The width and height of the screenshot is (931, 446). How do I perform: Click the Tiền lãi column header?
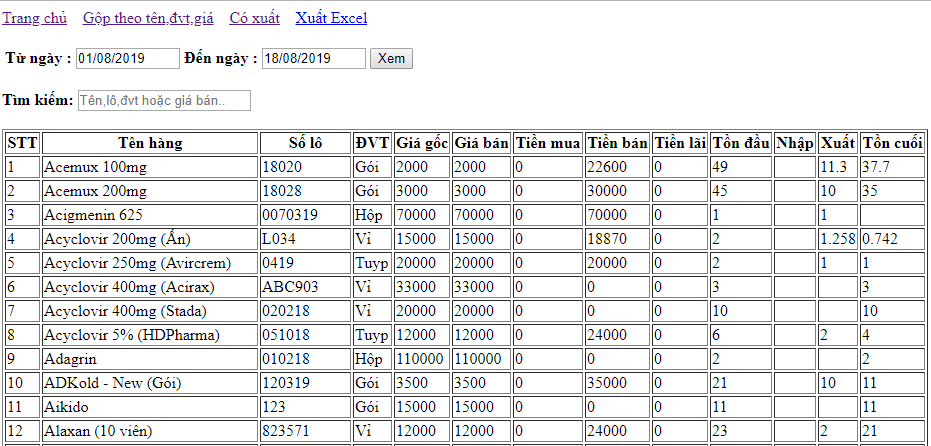click(x=680, y=143)
